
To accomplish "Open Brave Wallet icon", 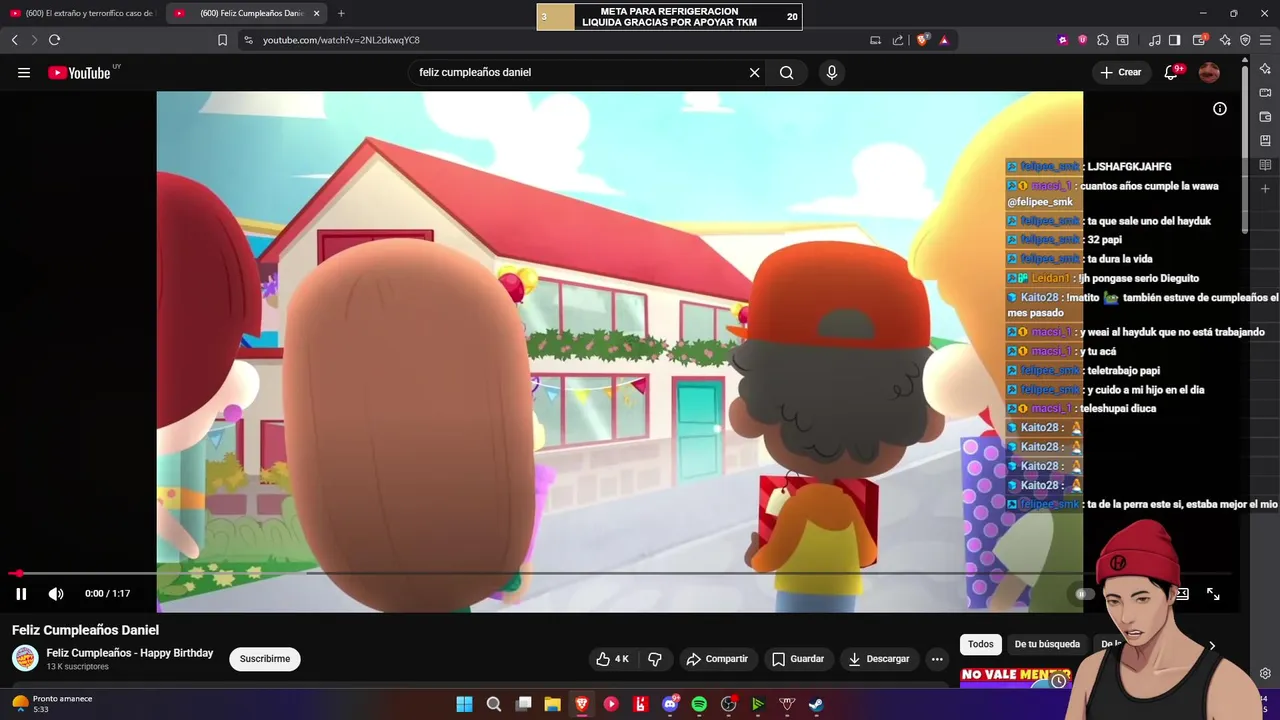I will tap(1201, 40).
